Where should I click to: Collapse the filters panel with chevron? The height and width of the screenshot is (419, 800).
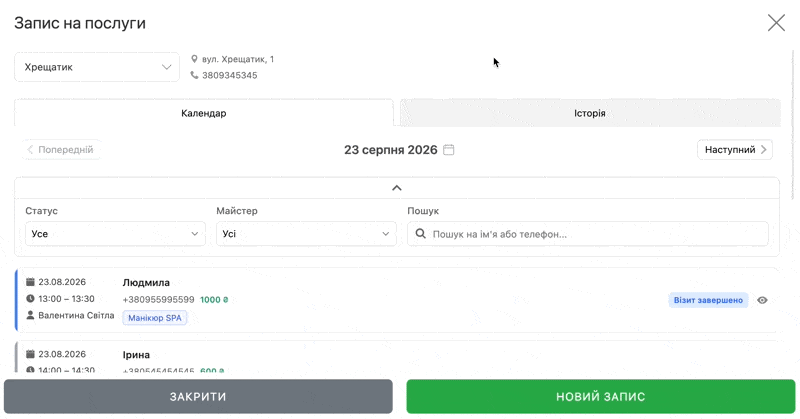[x=396, y=188]
